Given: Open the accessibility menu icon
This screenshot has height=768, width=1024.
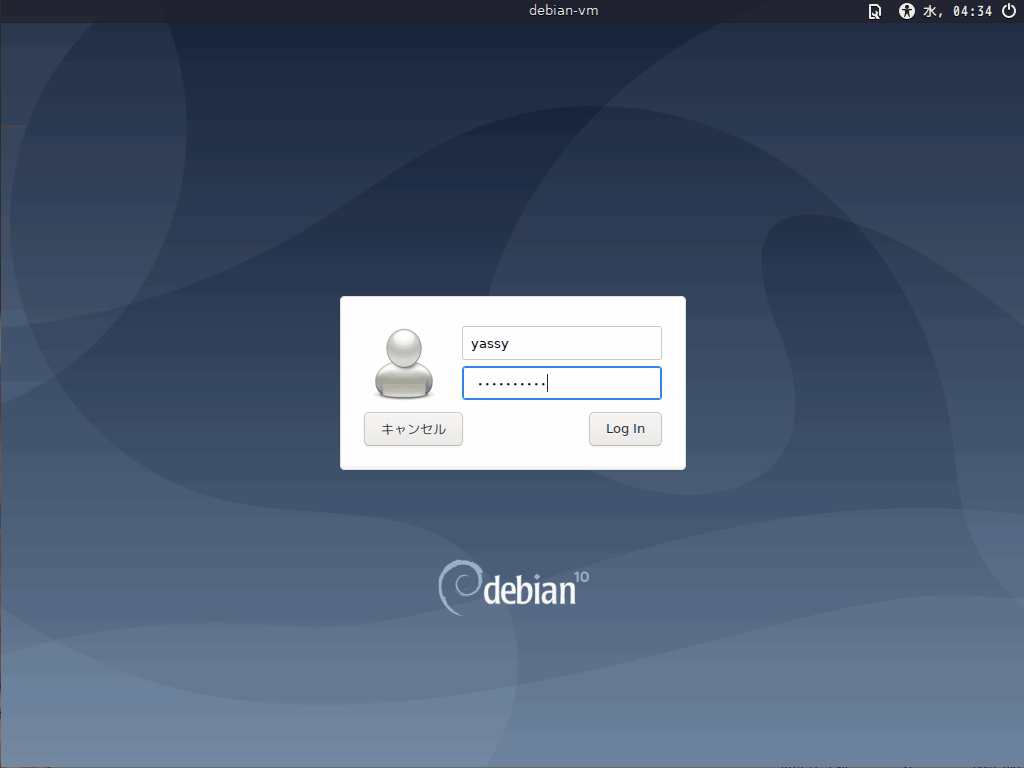Looking at the screenshot, I should 906,11.
